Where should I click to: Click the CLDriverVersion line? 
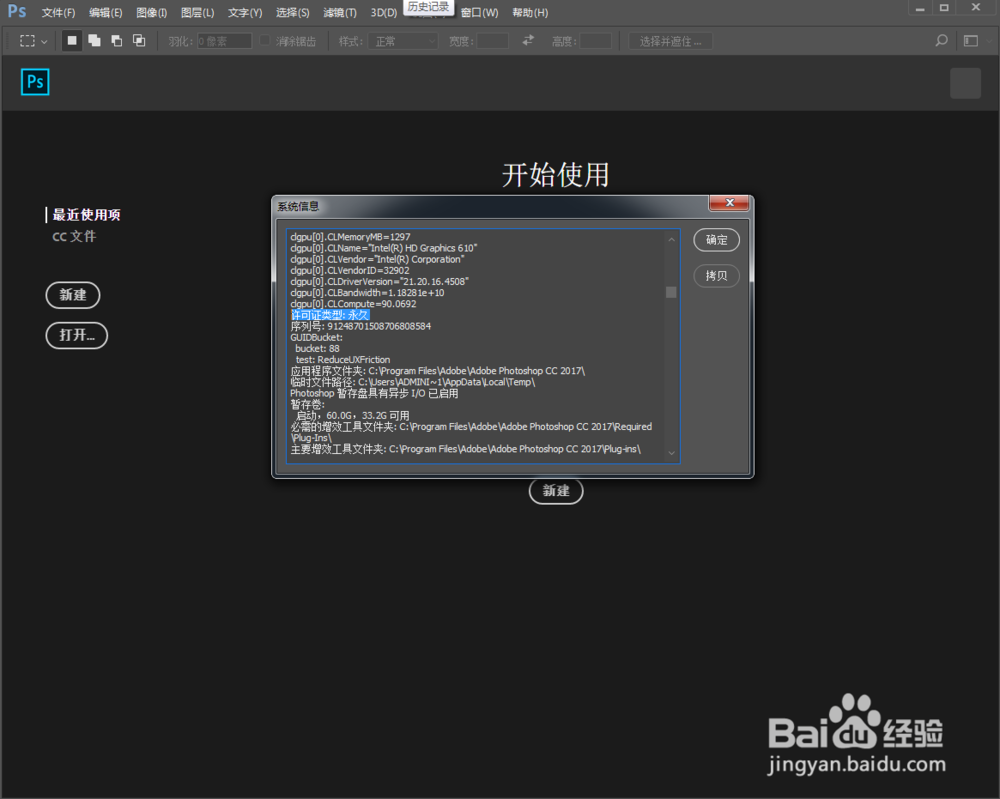(379, 282)
